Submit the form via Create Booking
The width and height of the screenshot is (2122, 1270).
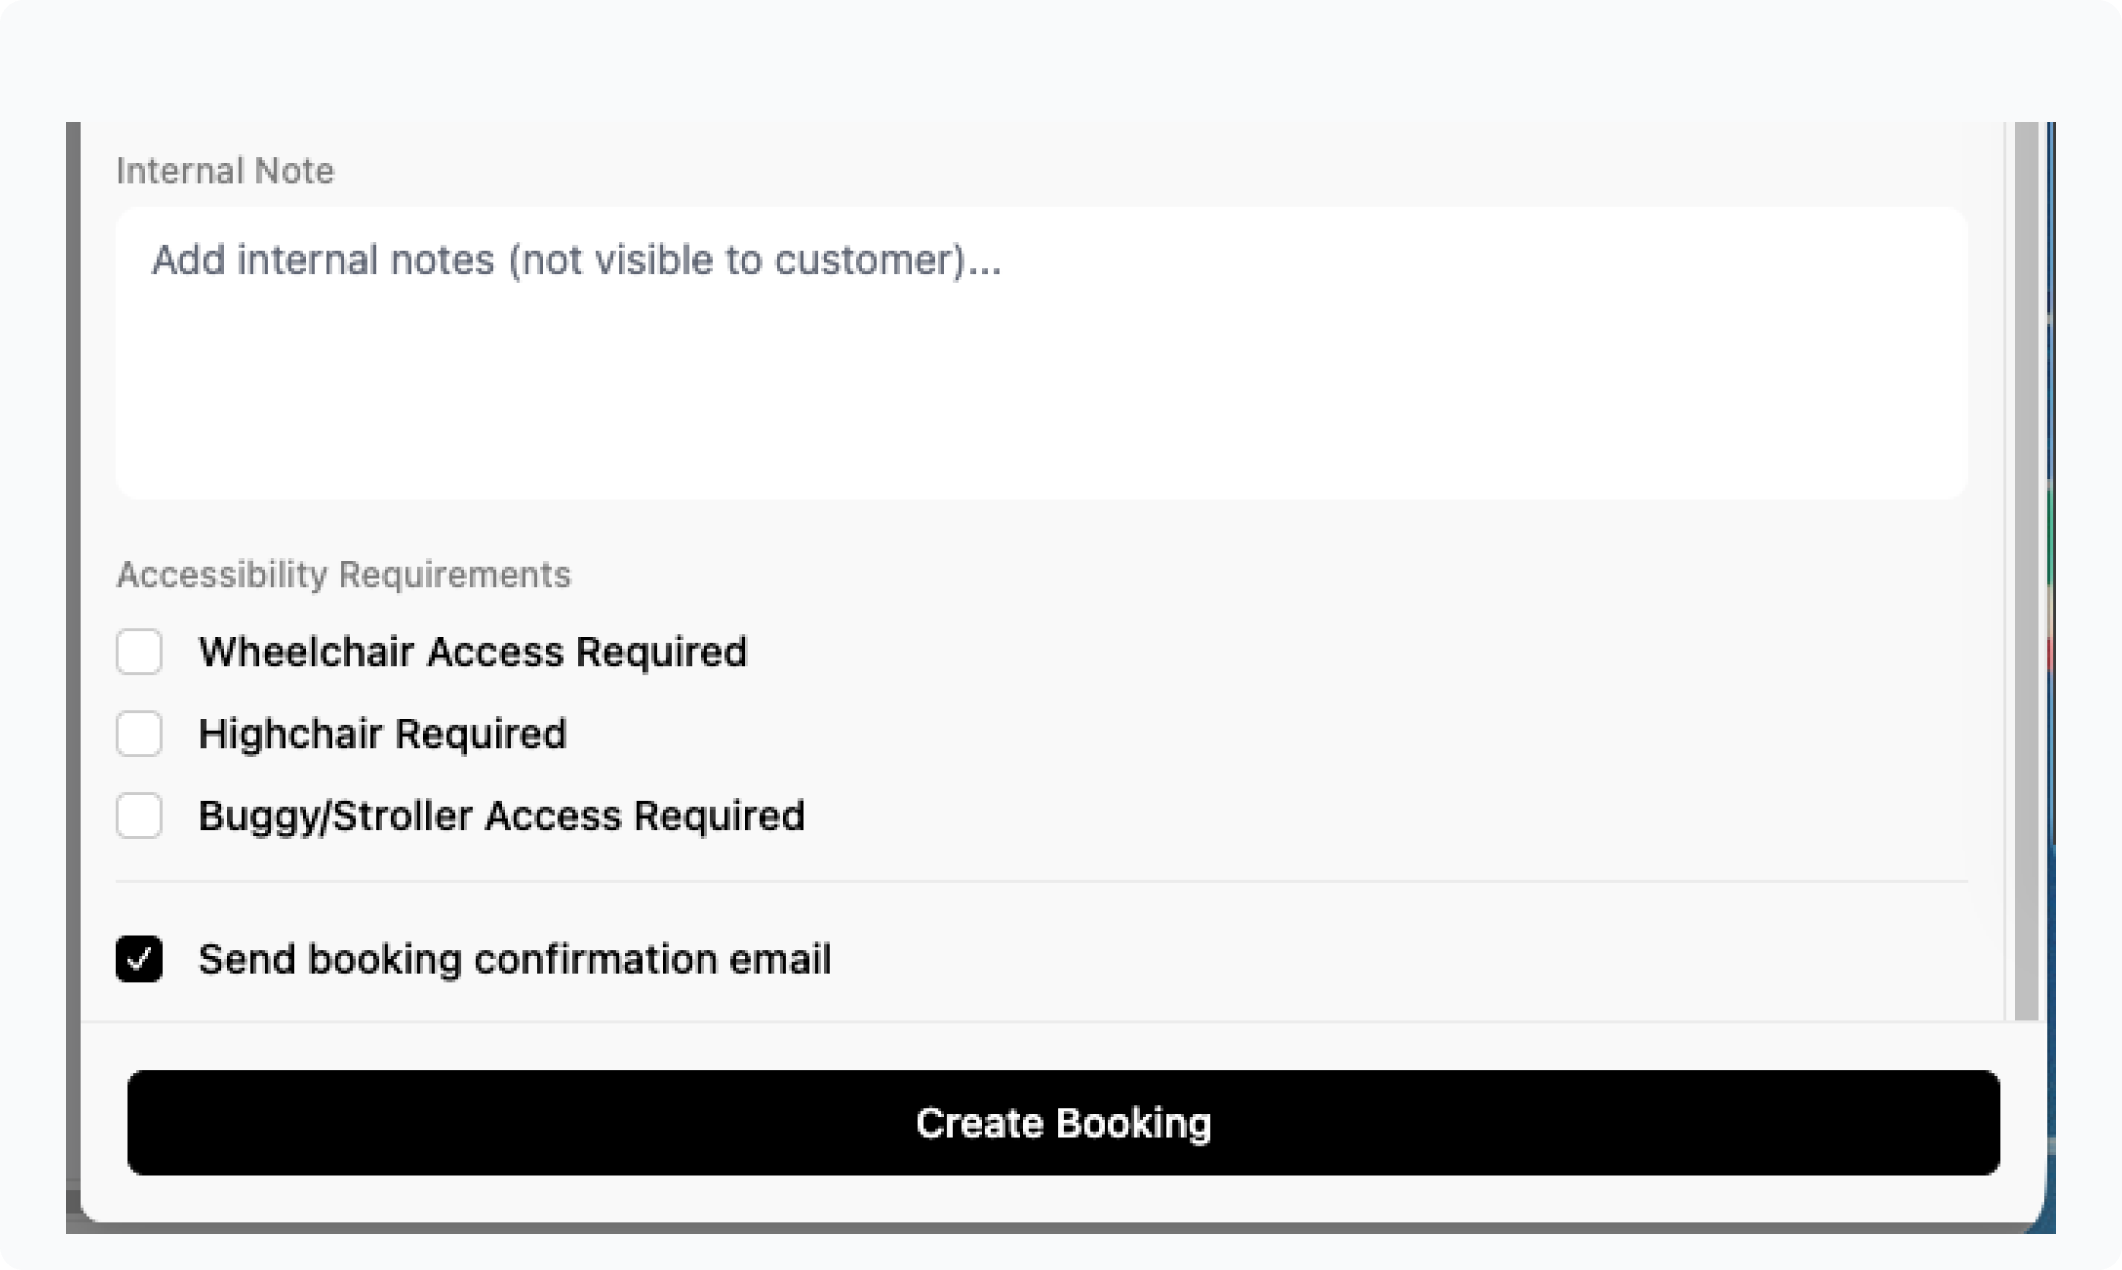(1063, 1122)
